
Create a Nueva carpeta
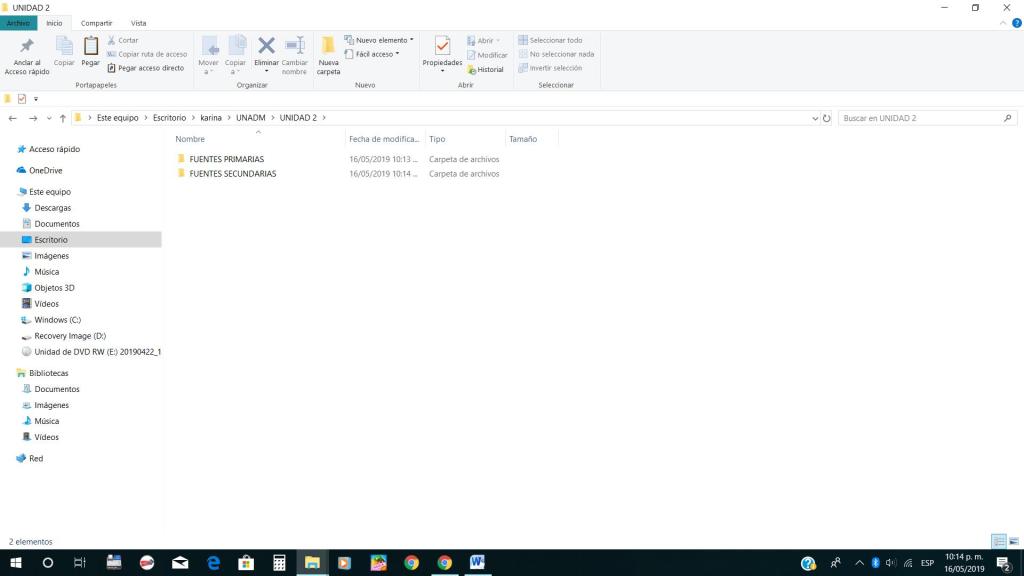(328, 56)
